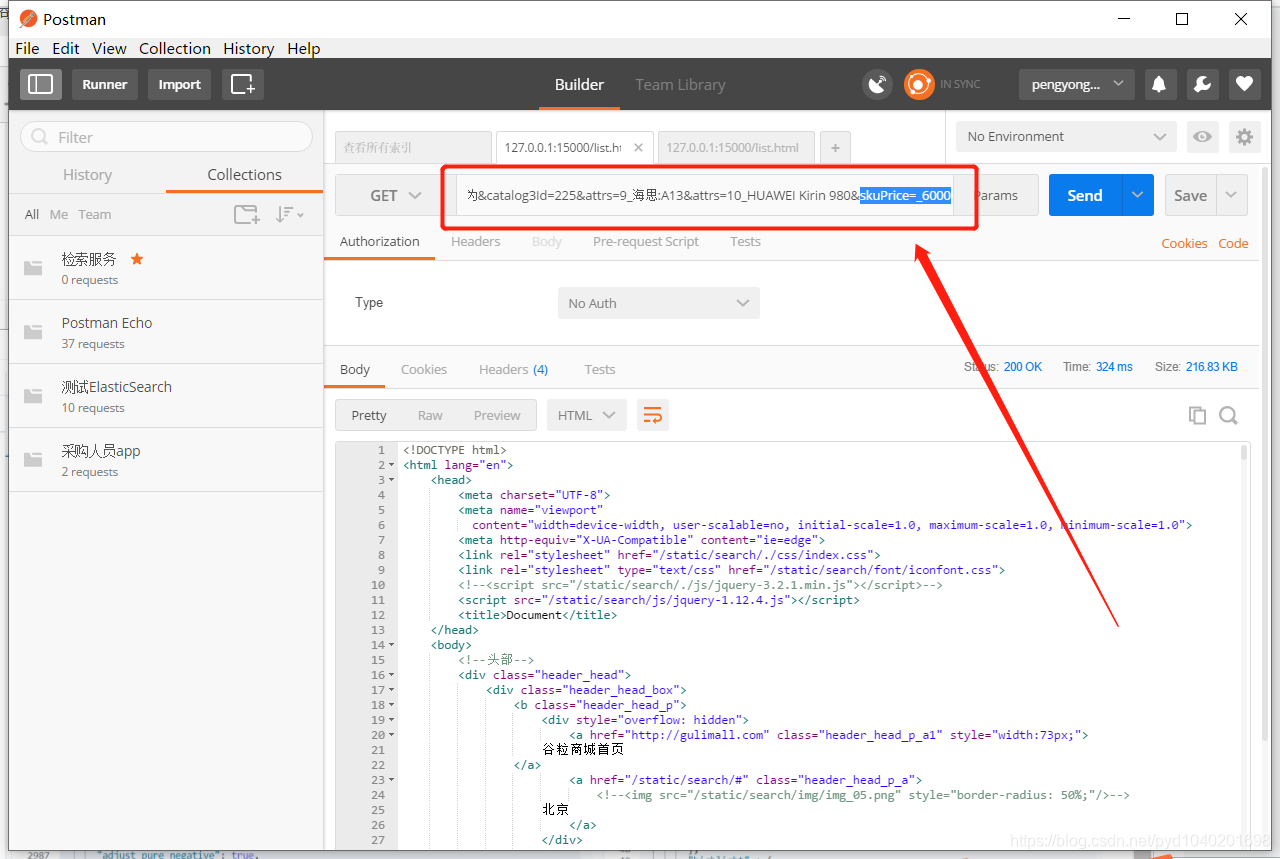Open the History menu

click(x=248, y=48)
